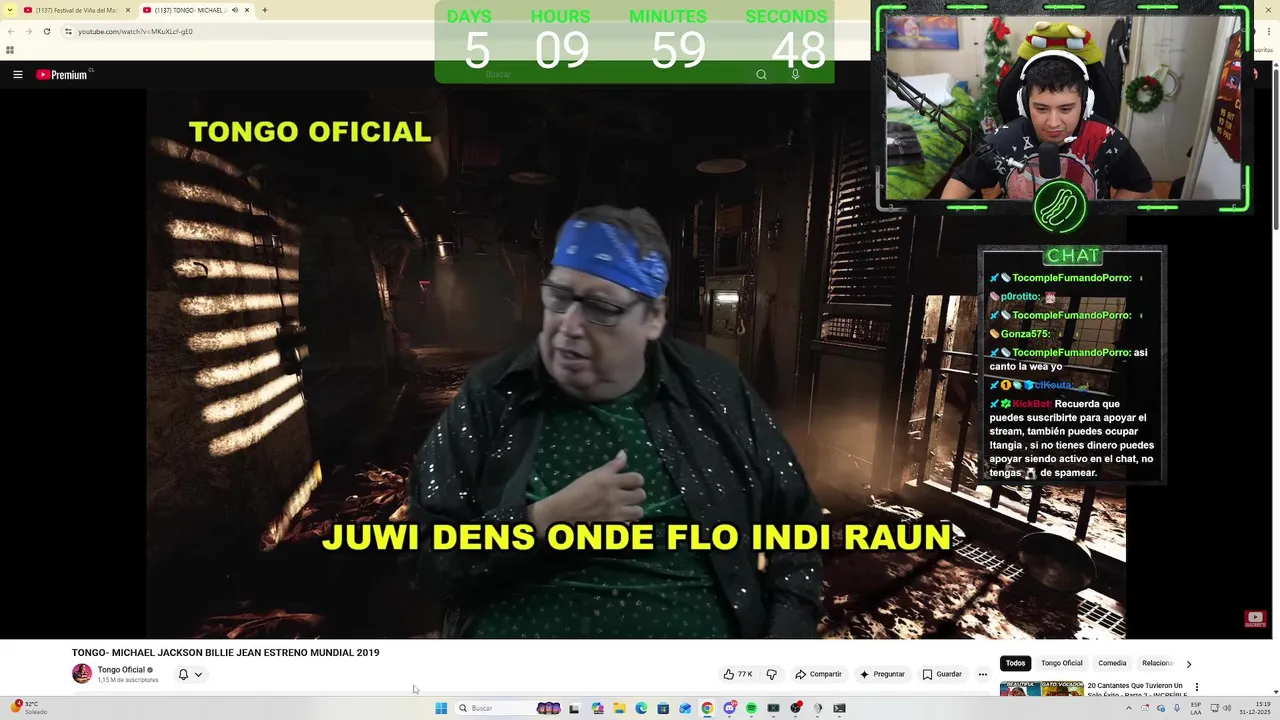Click the playing Tongo video area

(636, 363)
